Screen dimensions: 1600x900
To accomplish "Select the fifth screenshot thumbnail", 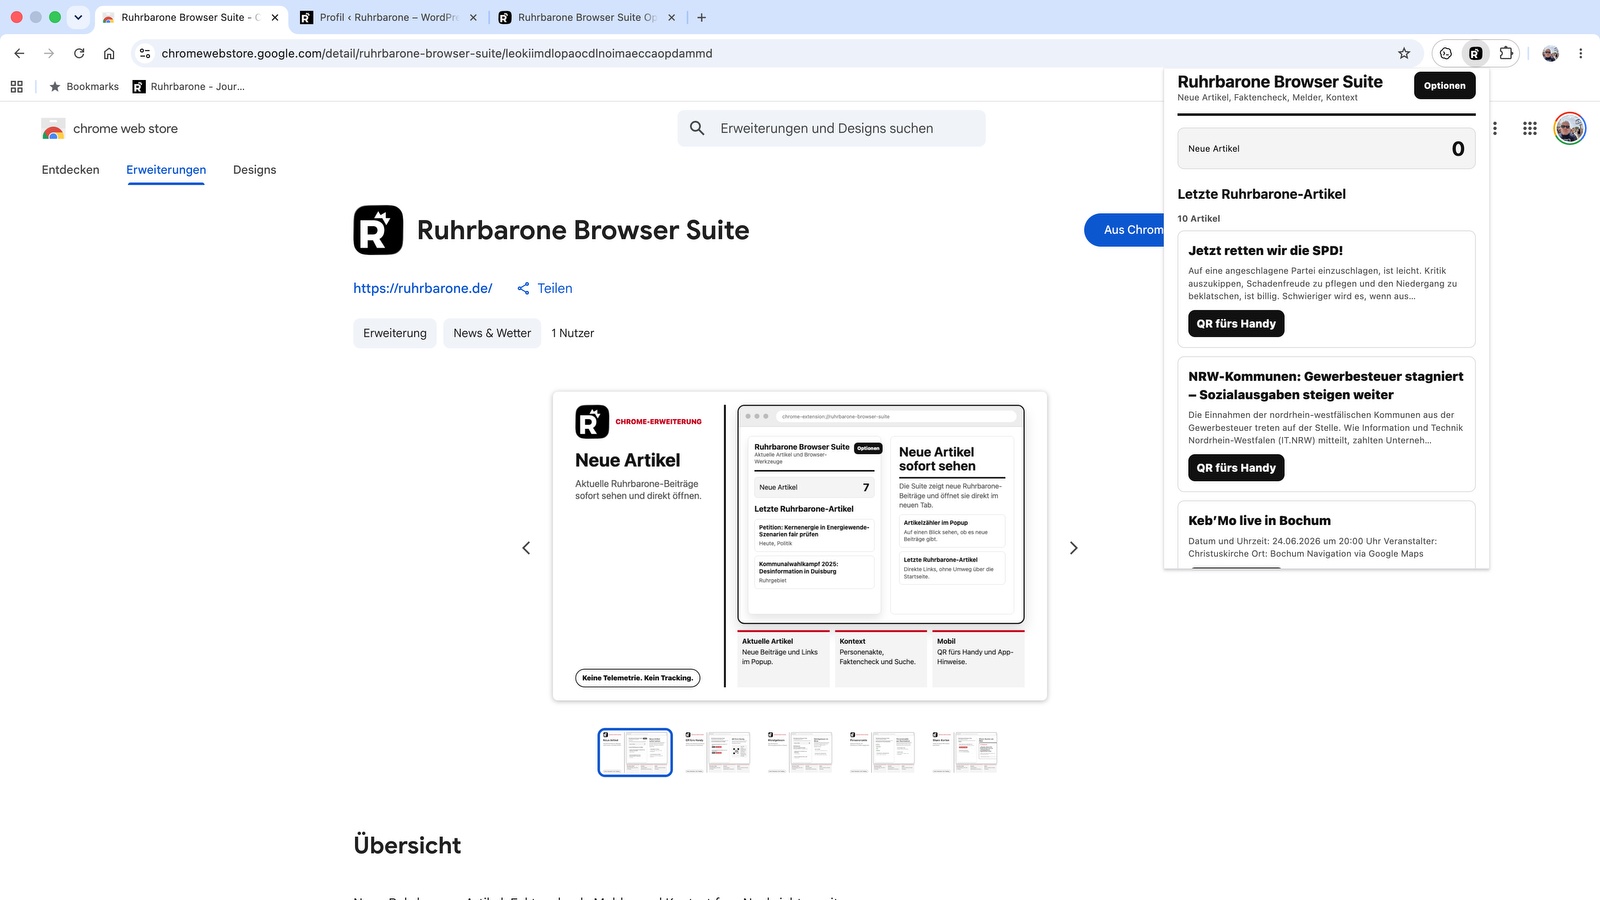I will pos(965,752).
